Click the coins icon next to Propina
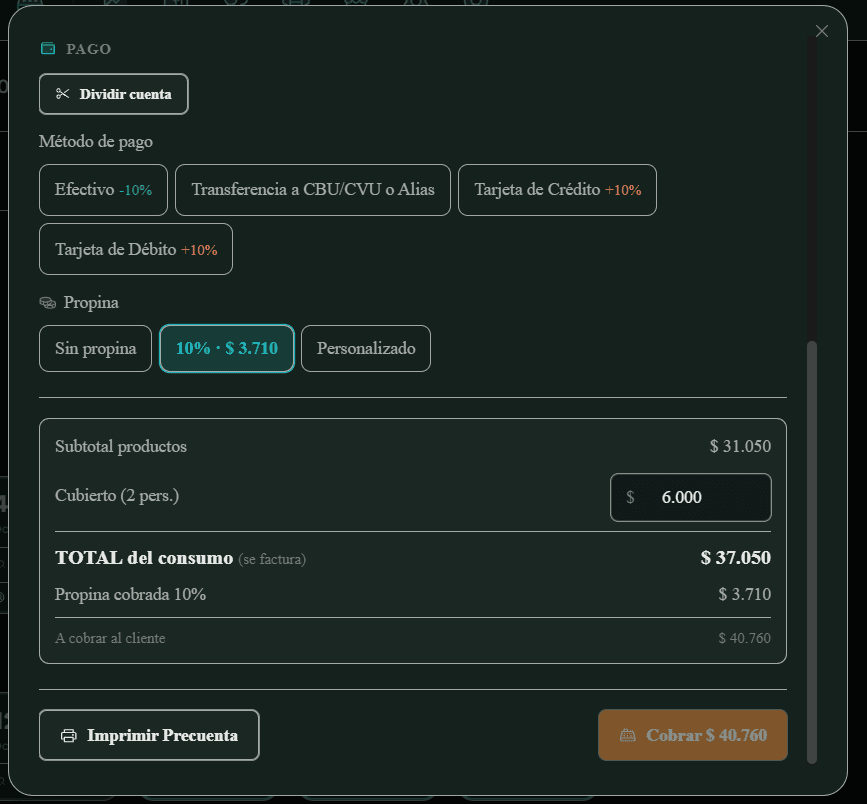 pos(48,302)
